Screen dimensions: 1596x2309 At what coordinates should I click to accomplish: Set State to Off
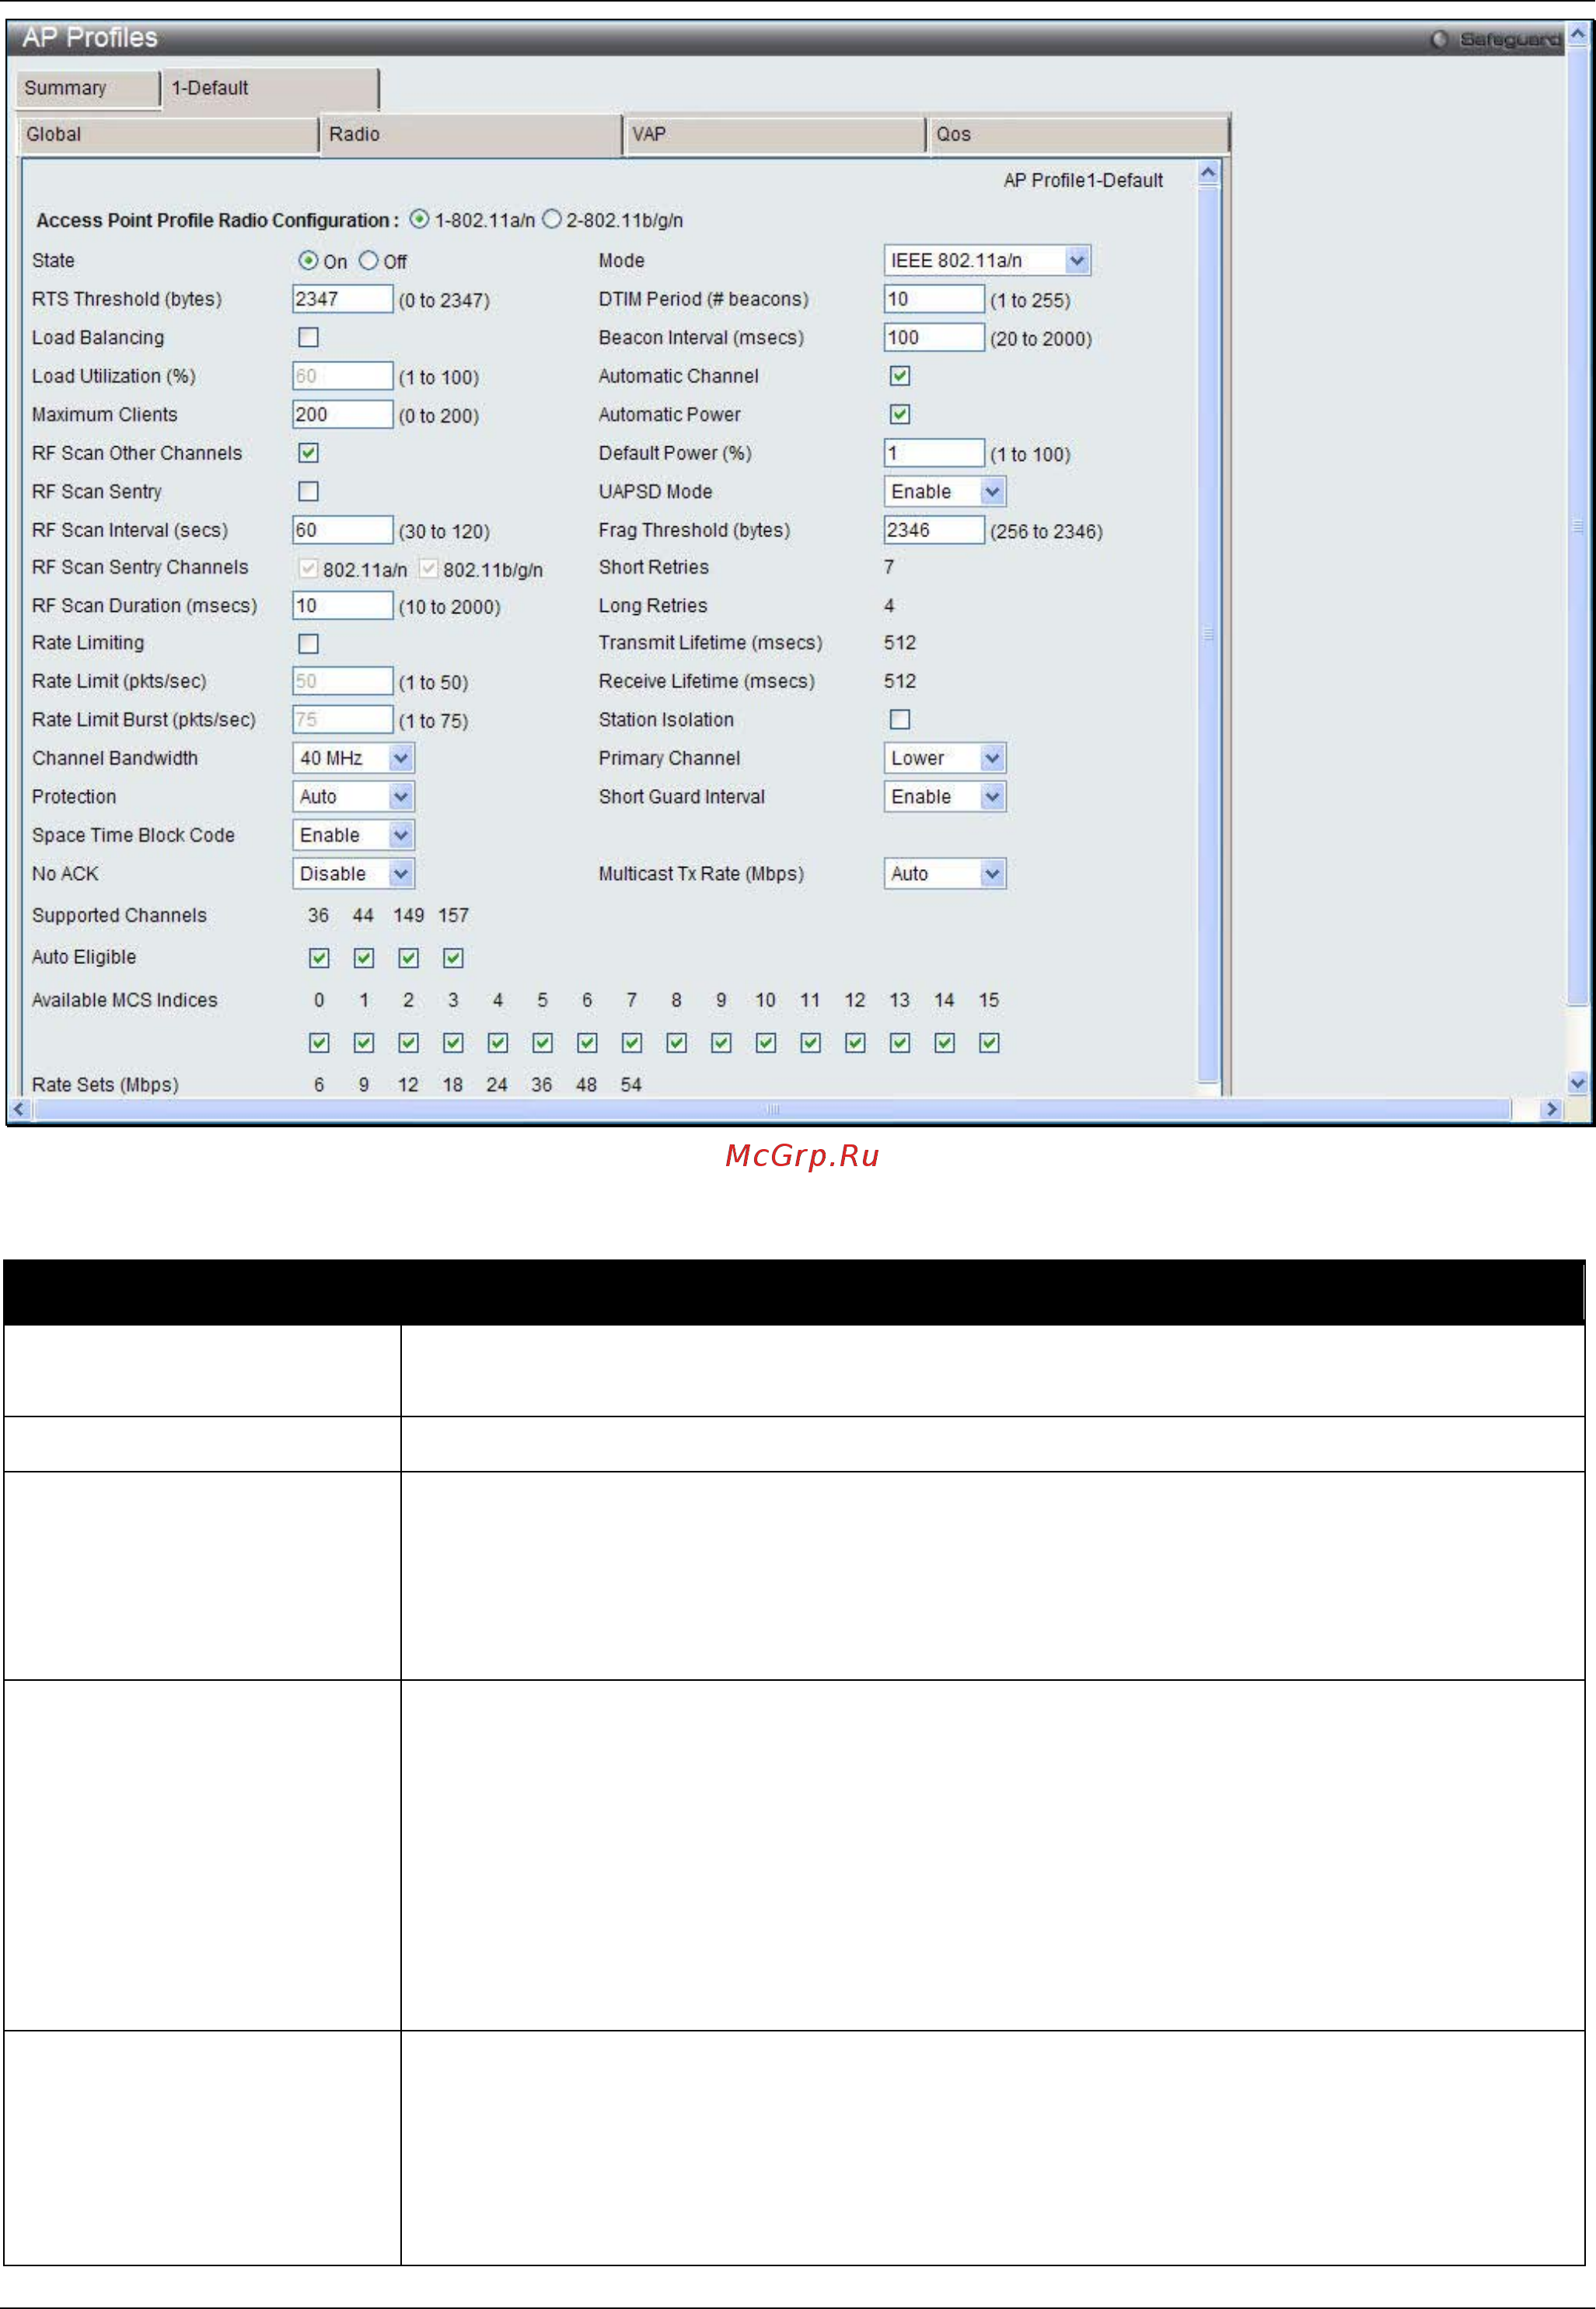[369, 260]
